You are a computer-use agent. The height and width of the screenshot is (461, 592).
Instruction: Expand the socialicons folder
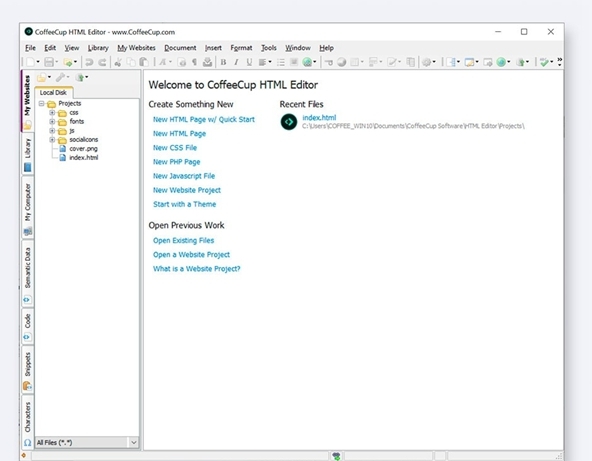point(52,140)
